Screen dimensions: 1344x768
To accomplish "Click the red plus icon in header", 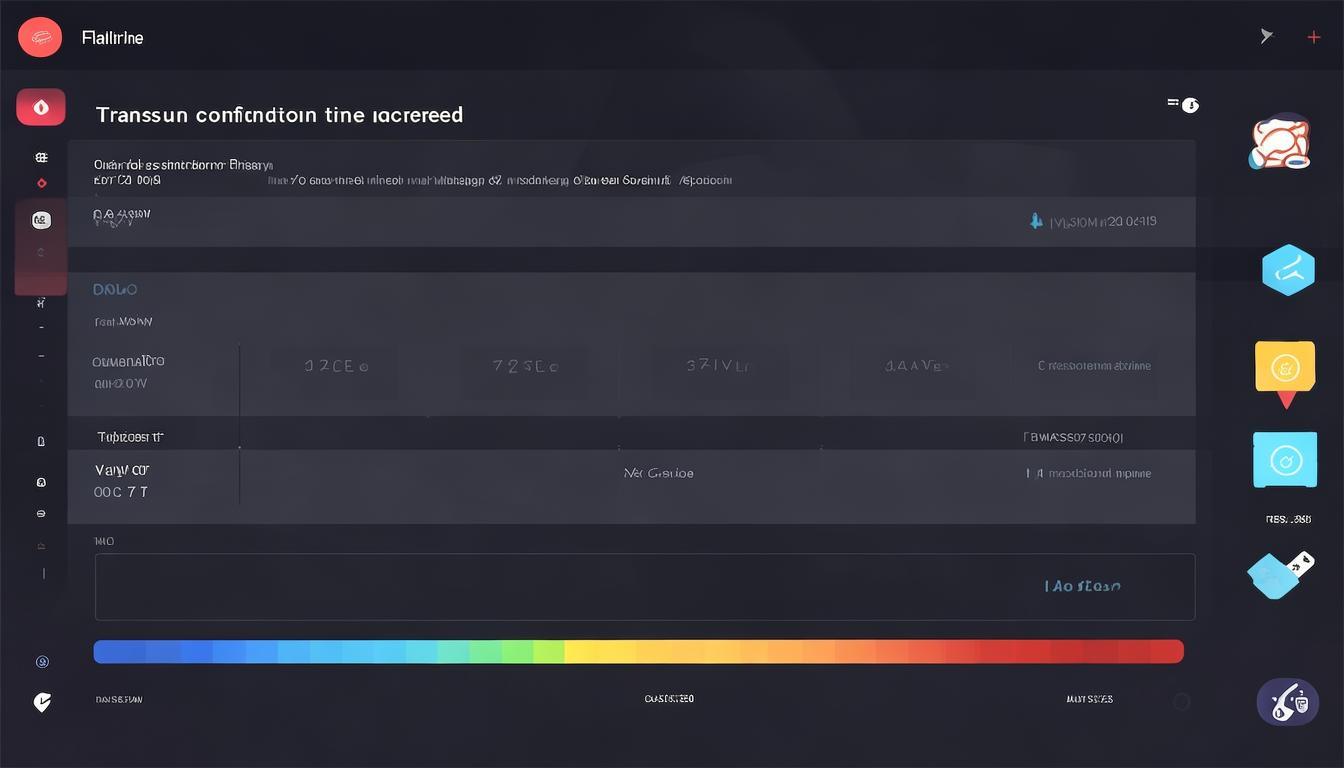I will [x=1314, y=37].
